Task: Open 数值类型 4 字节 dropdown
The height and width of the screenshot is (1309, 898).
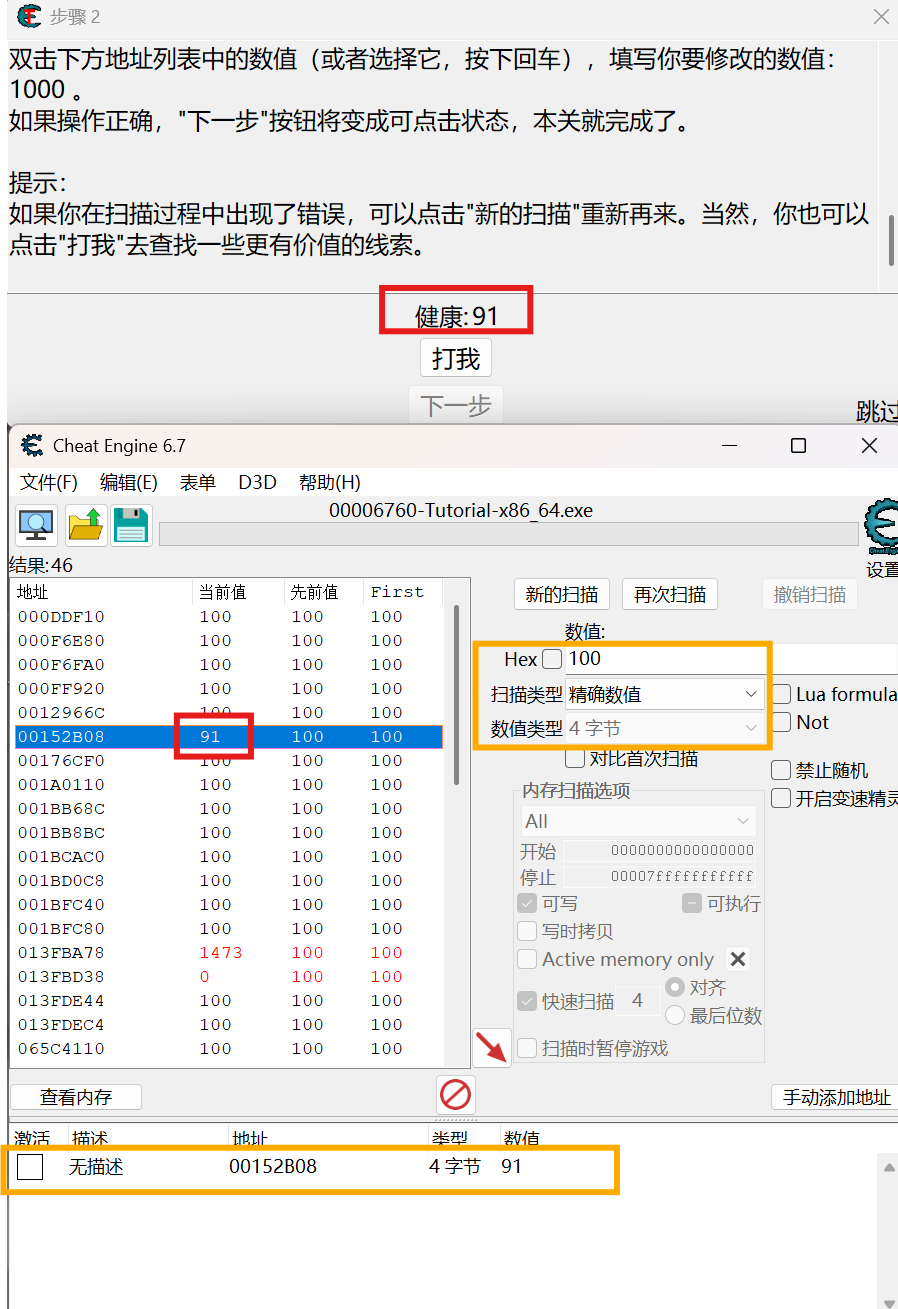Action: coord(664,728)
